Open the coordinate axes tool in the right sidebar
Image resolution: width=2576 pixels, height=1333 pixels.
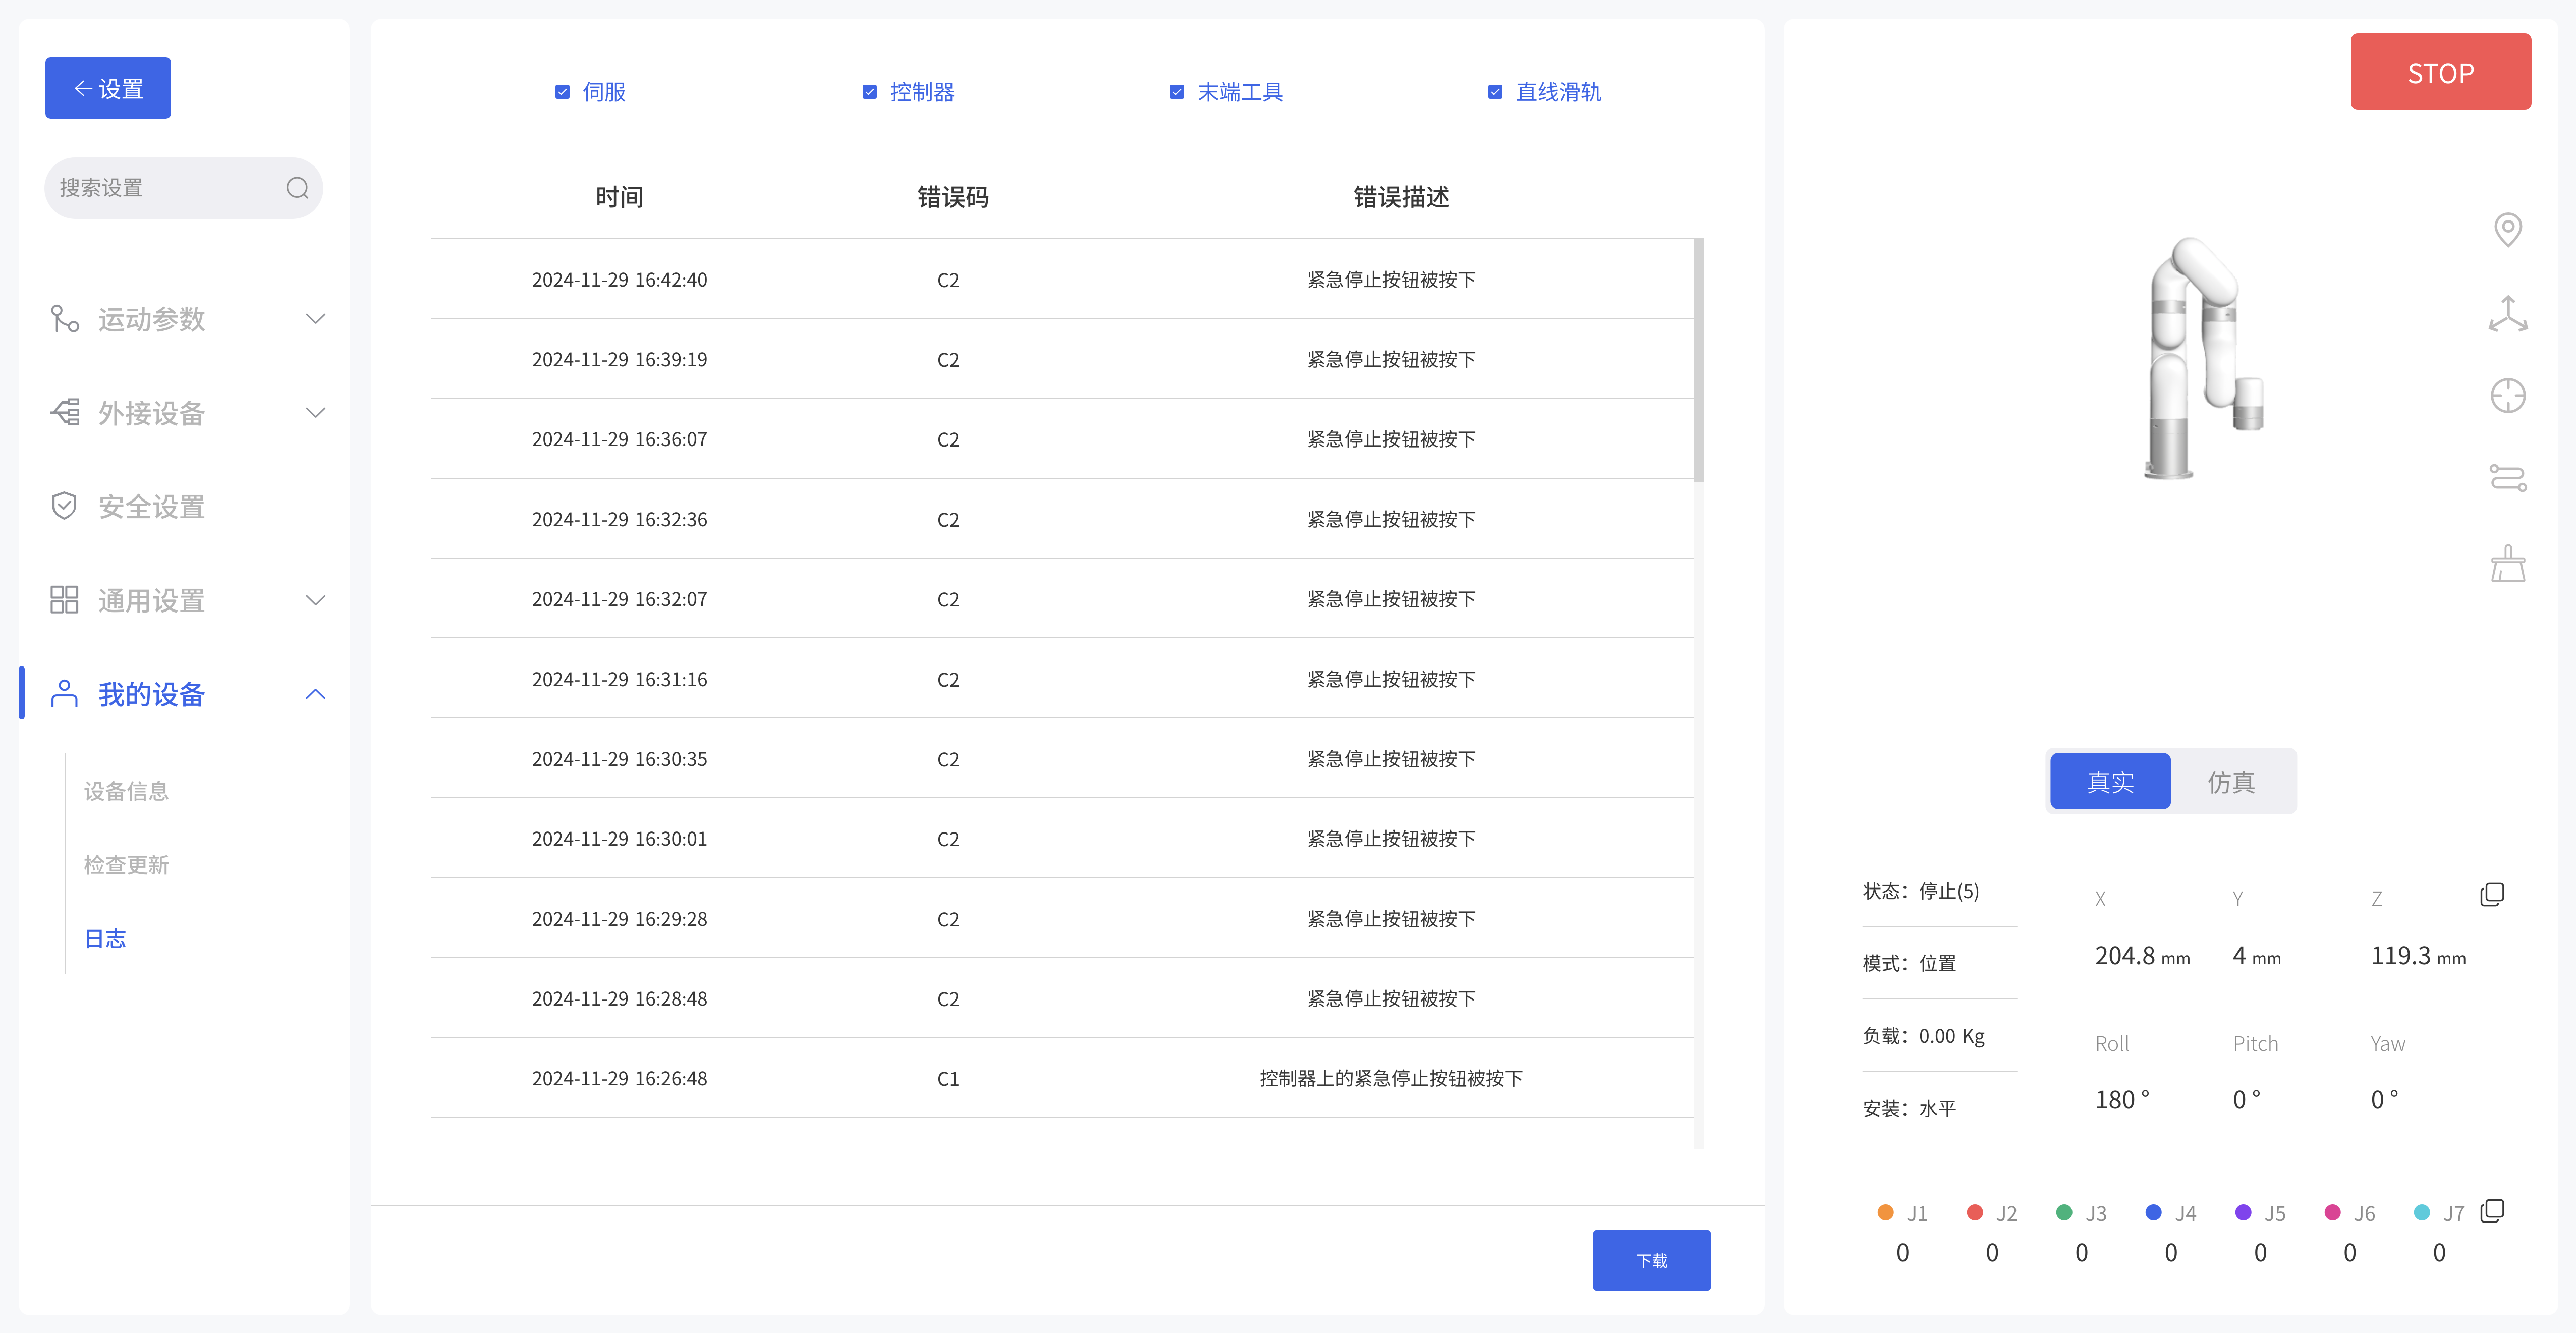[x=2508, y=313]
